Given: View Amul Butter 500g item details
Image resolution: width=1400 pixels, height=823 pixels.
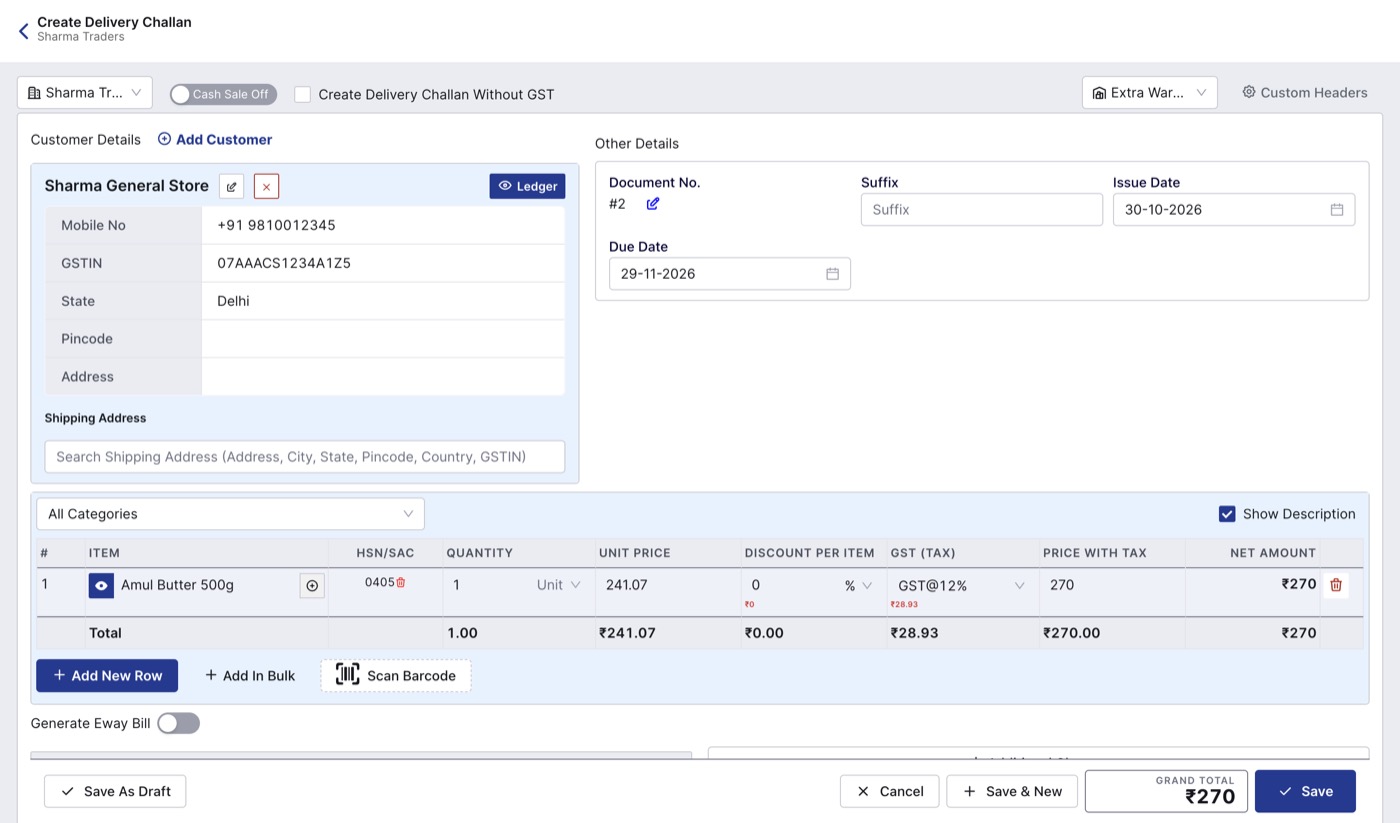Looking at the screenshot, I should click(x=101, y=586).
